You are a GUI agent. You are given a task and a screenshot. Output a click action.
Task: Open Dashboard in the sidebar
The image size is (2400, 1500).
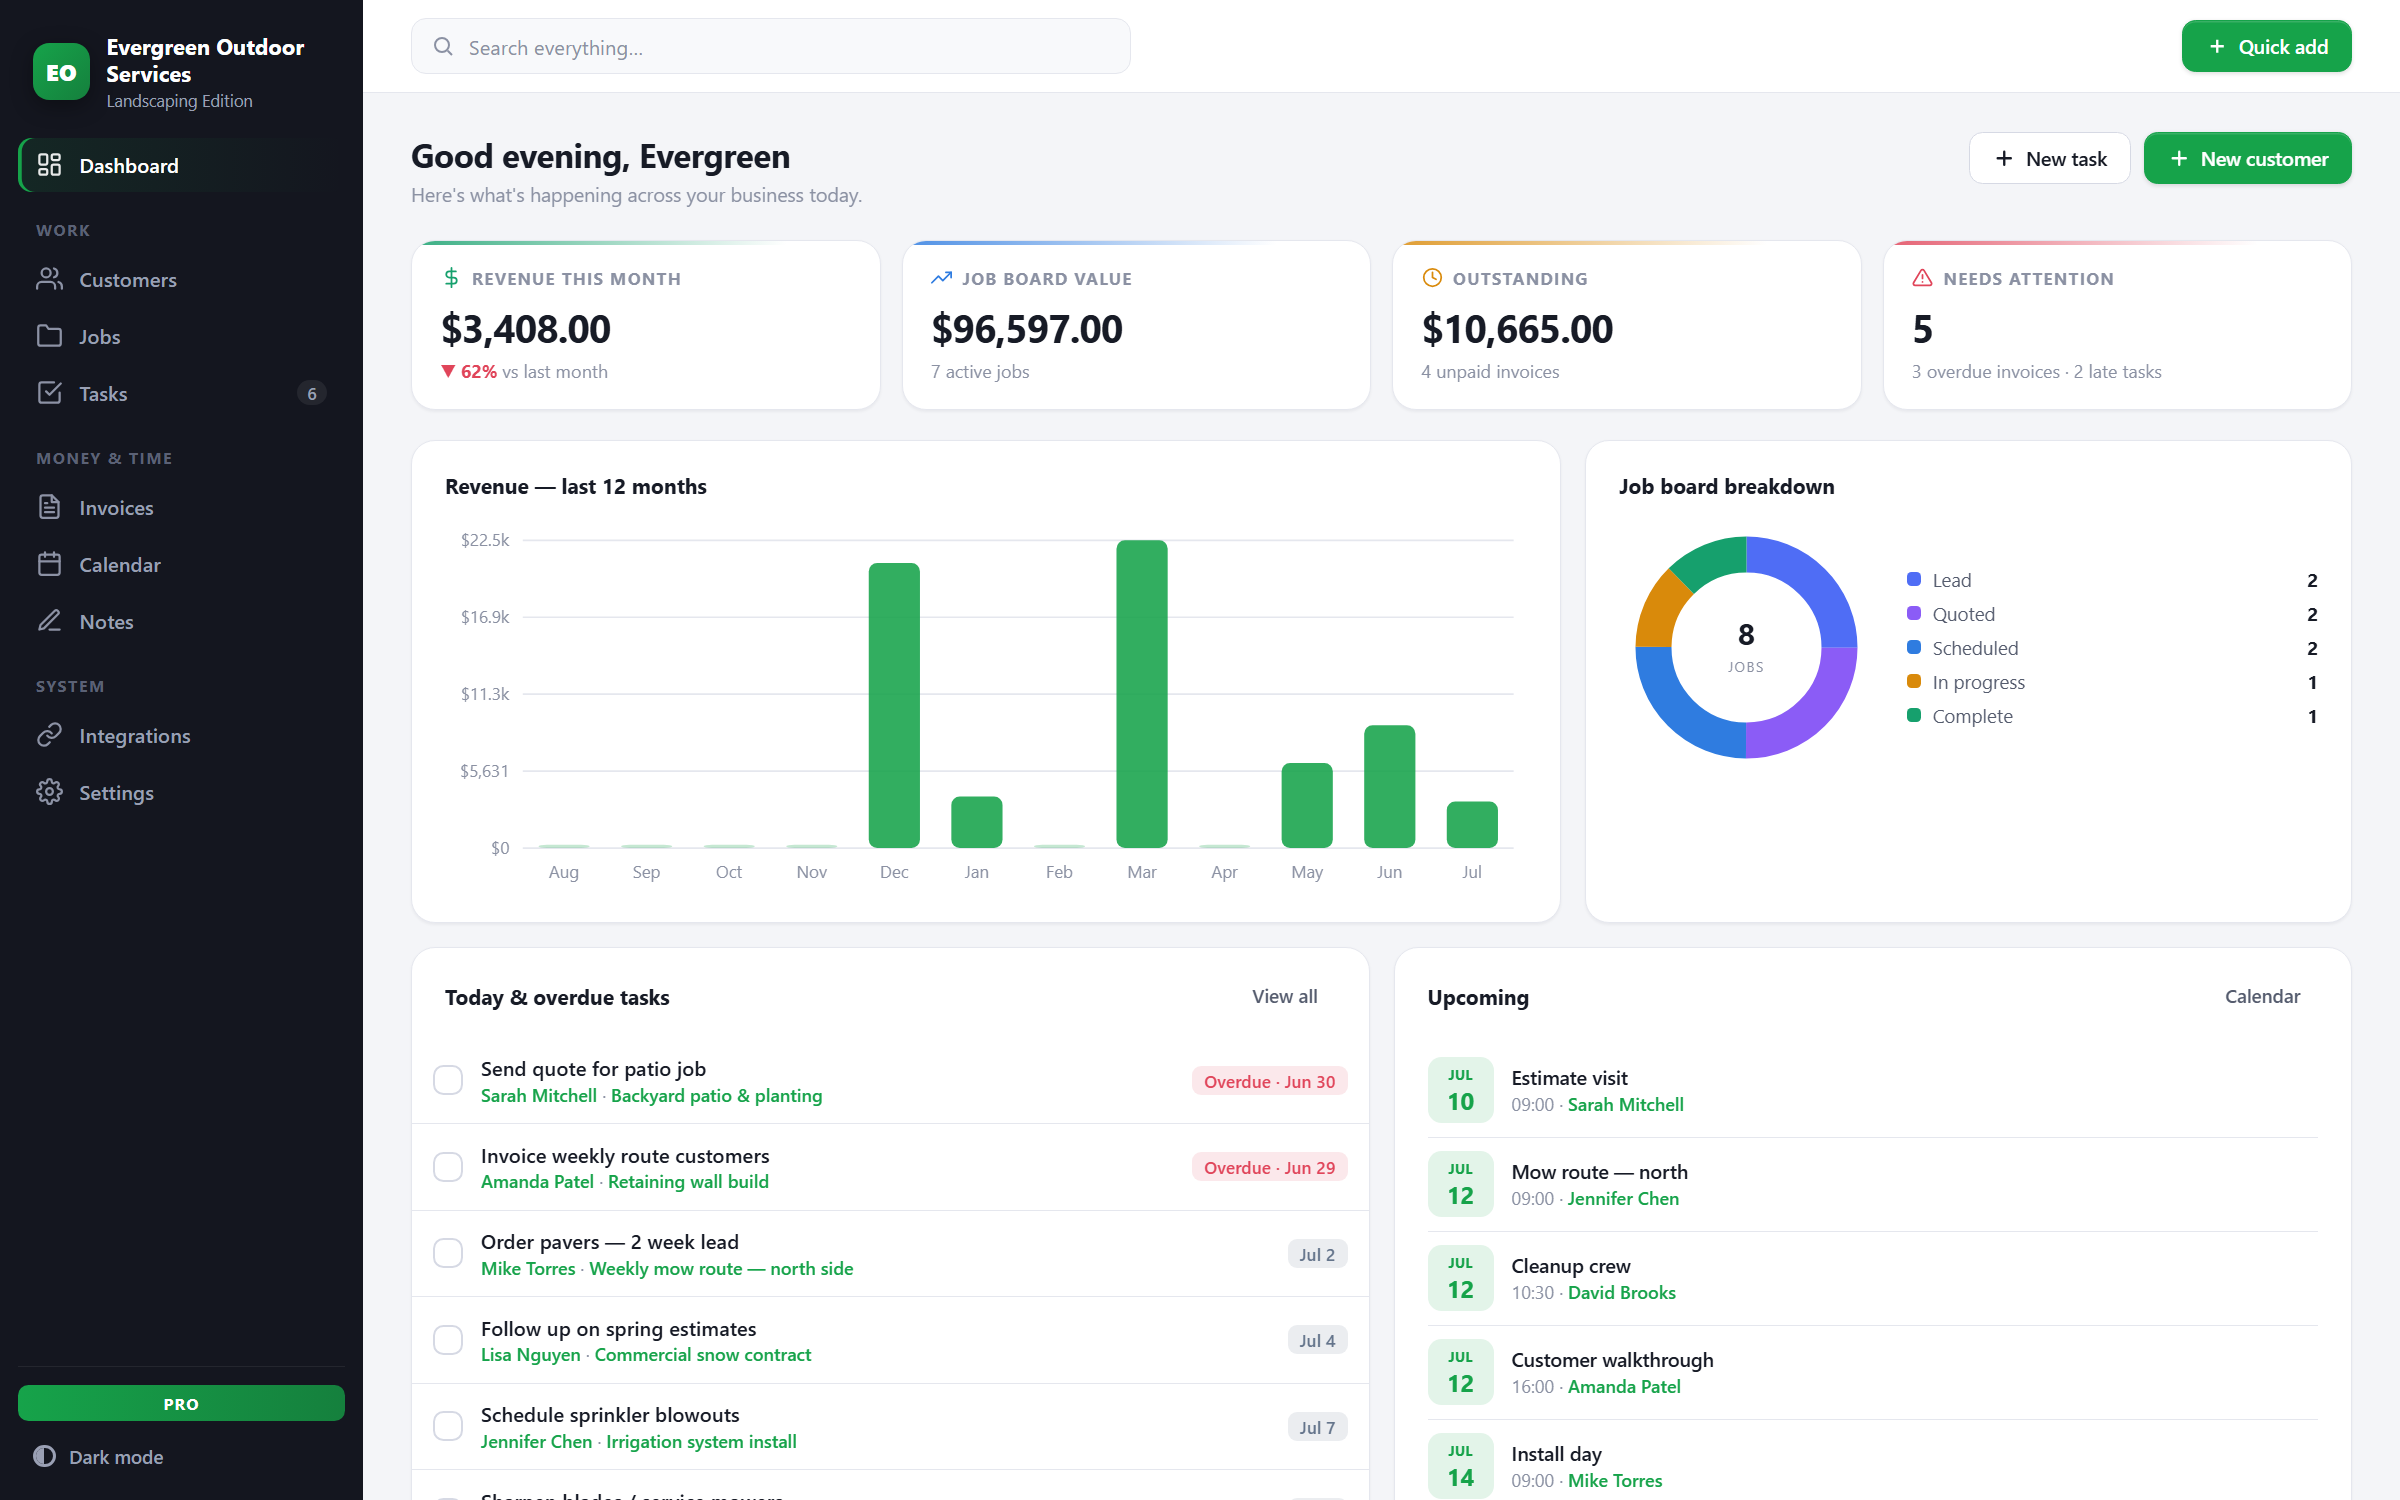(181, 165)
